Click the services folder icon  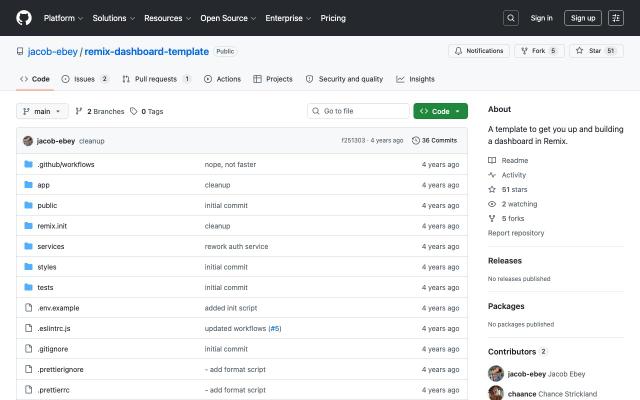(x=28, y=246)
